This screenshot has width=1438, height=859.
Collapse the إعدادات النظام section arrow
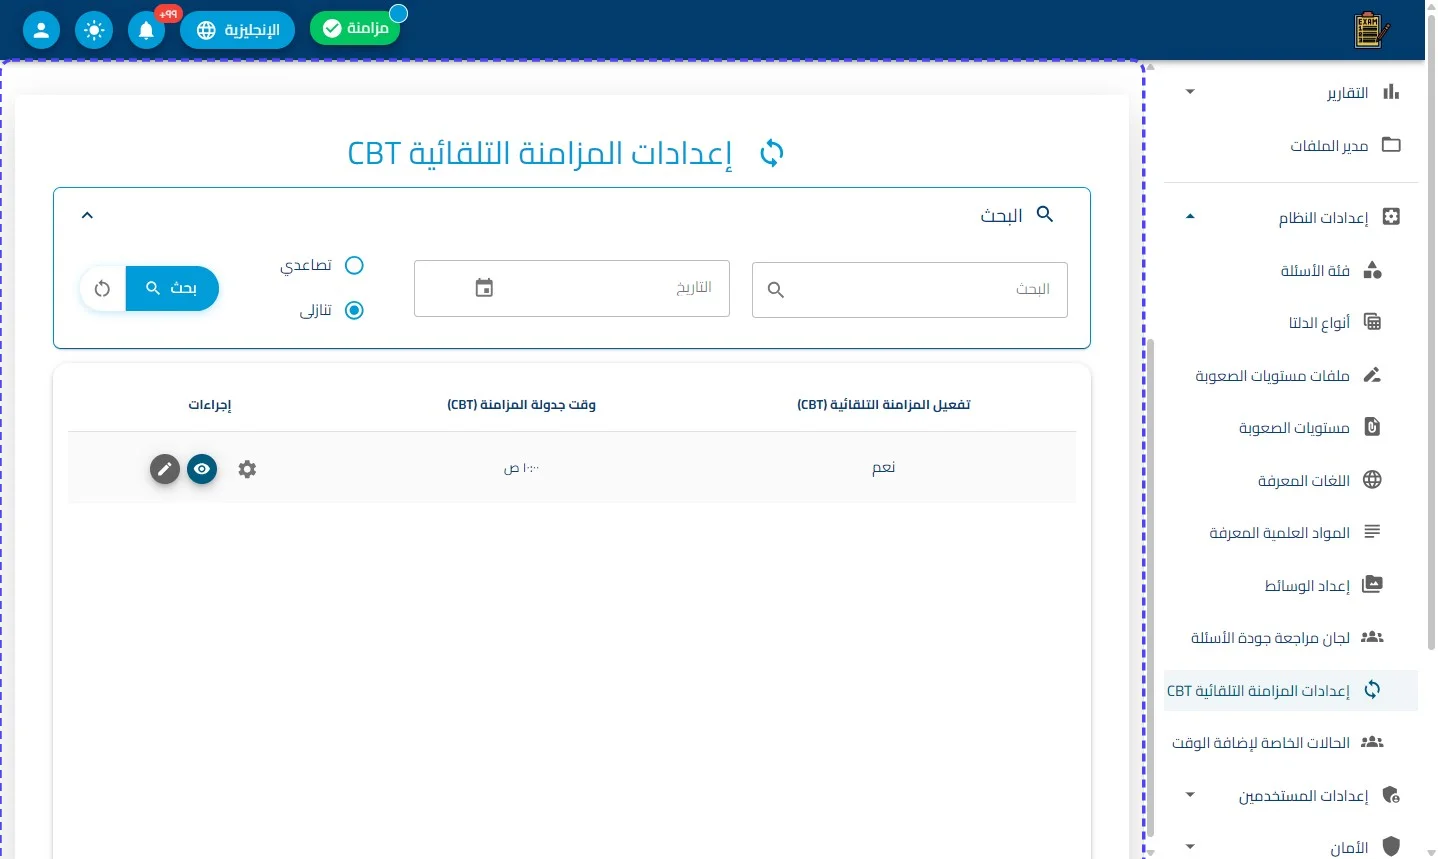pyautogui.click(x=1190, y=217)
